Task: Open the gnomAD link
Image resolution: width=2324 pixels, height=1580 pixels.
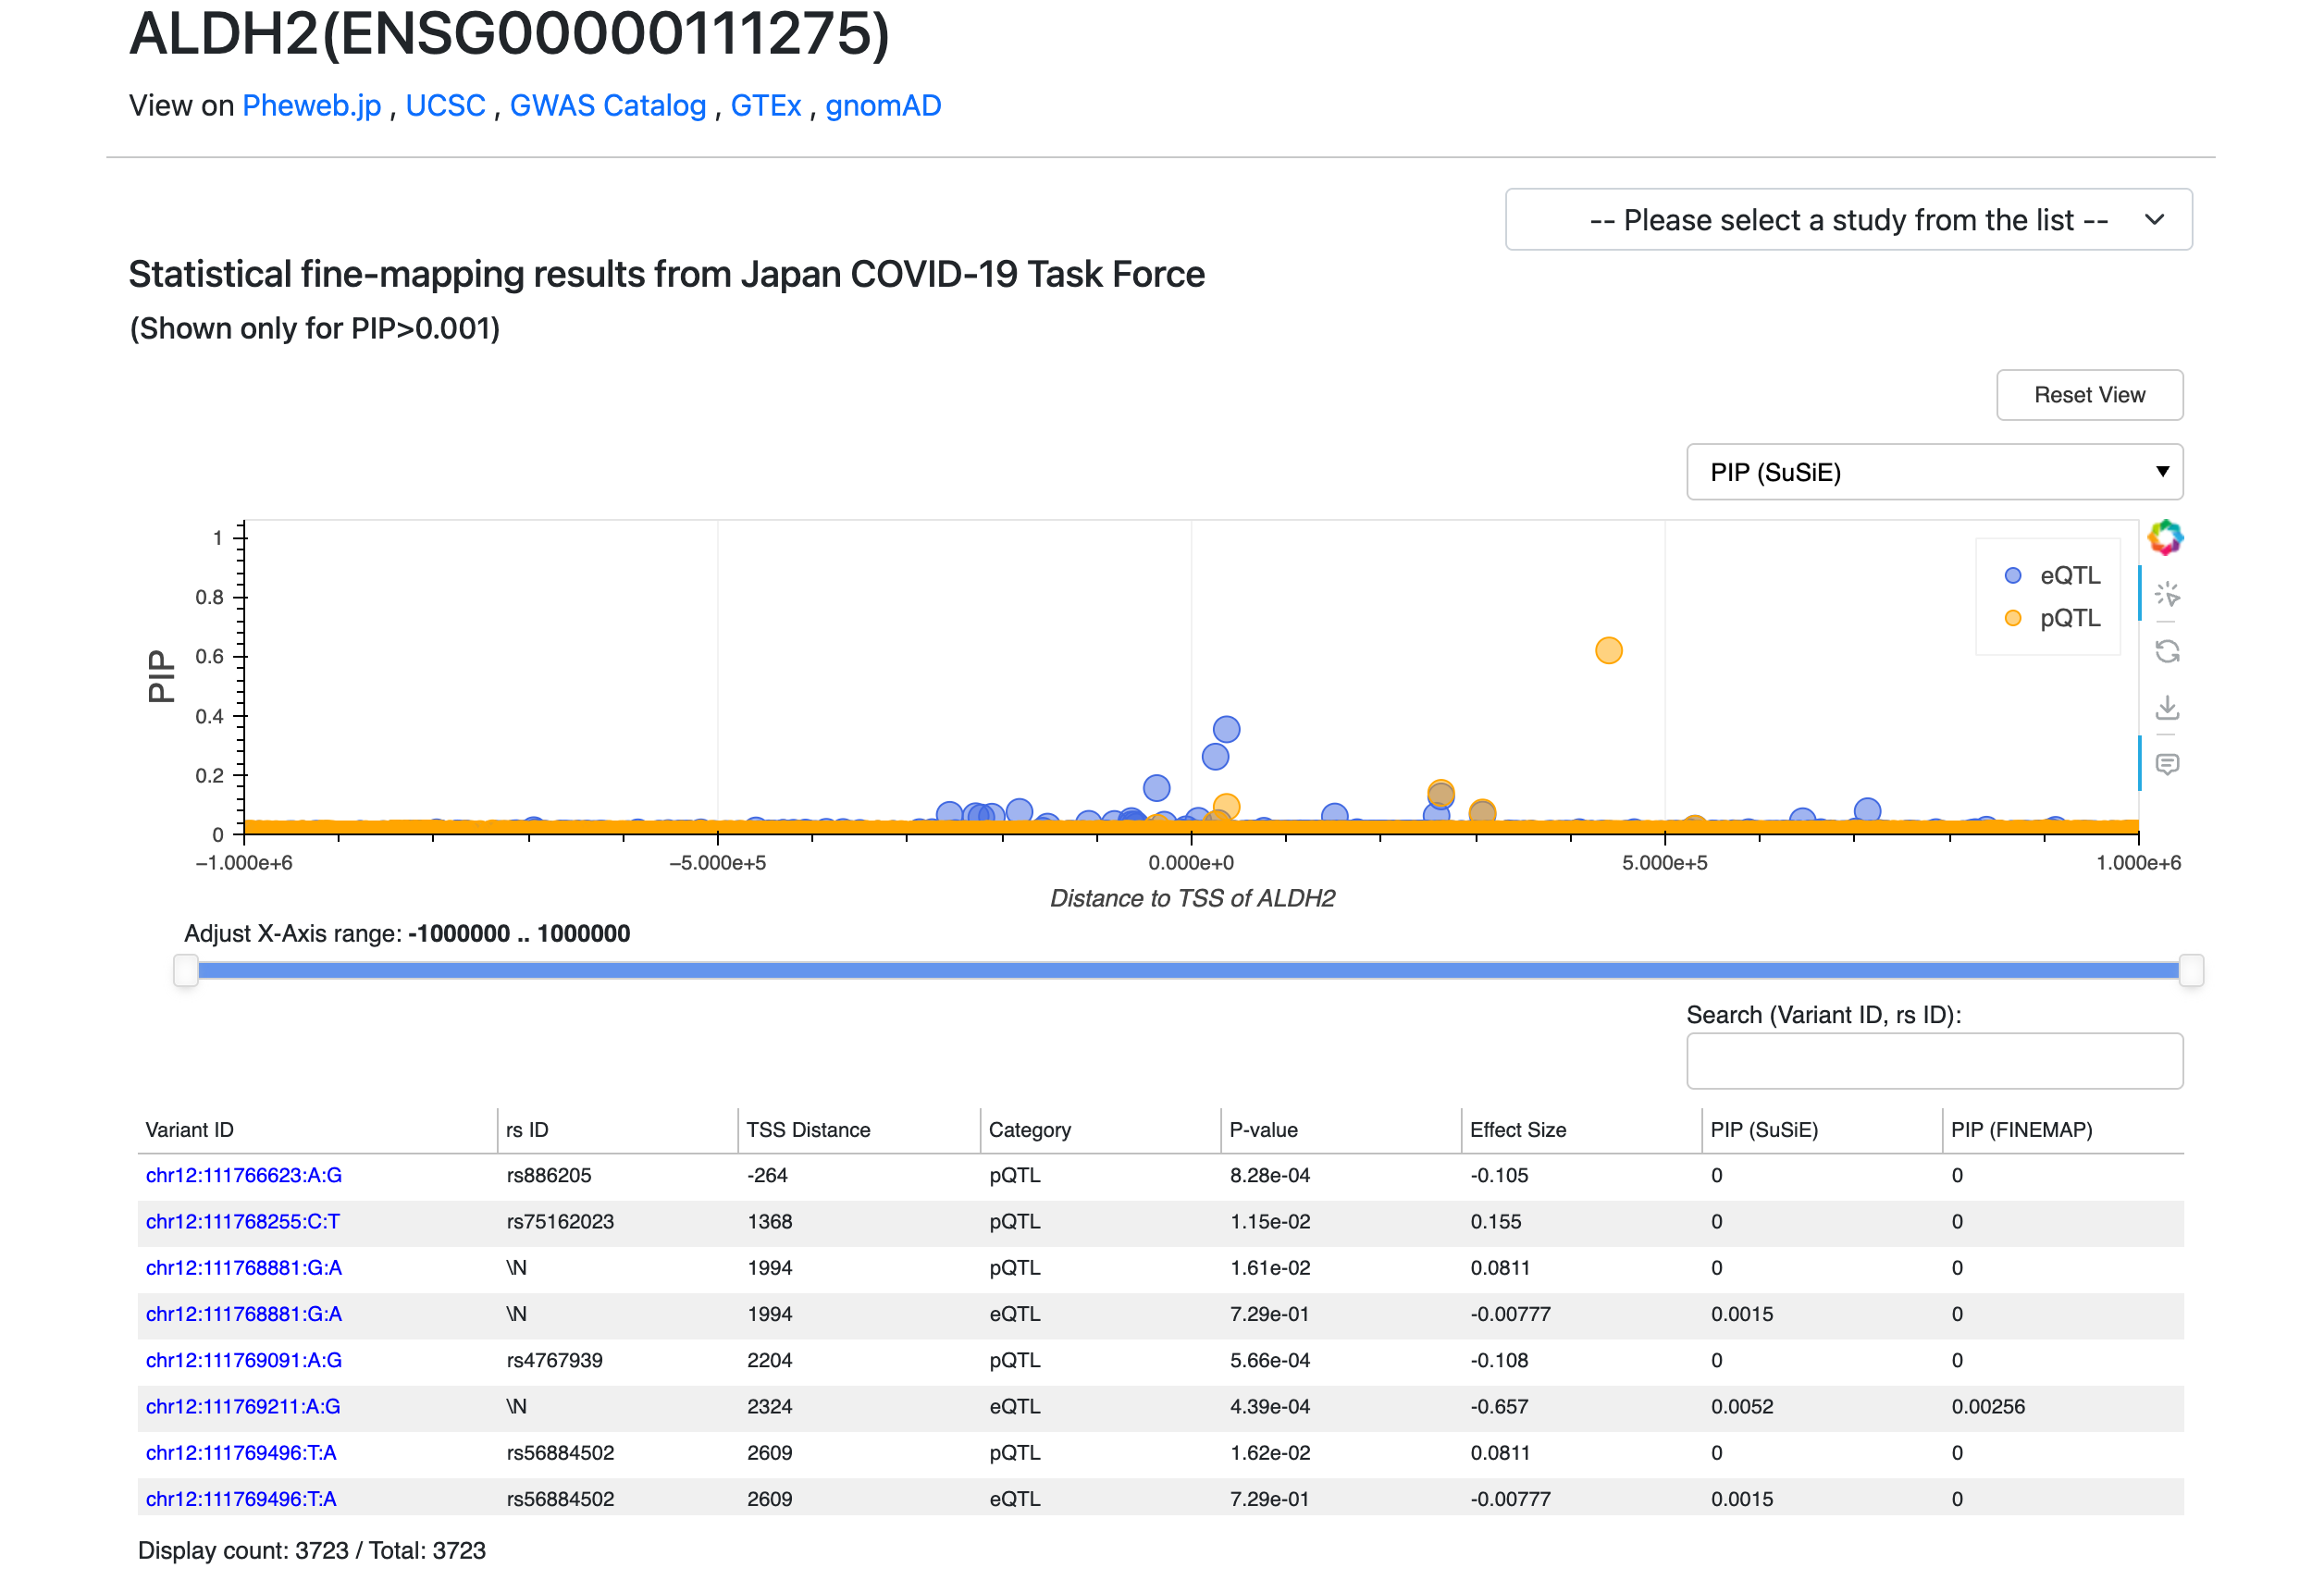Action: click(x=882, y=105)
